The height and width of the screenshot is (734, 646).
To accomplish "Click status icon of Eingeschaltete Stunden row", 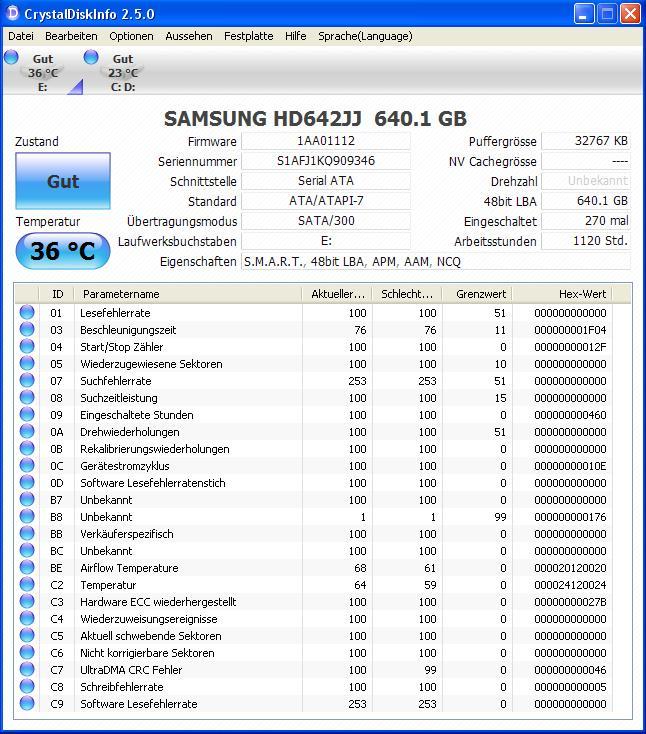I will click(27, 414).
